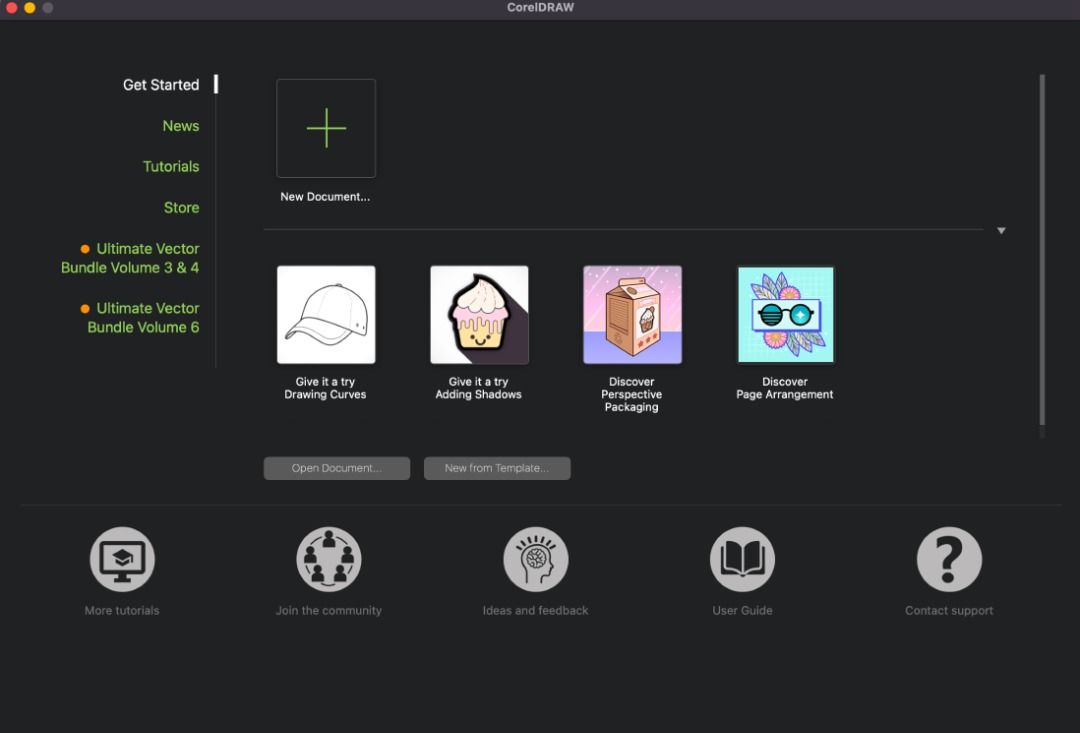The image size is (1080, 733).
Task: Click the Contact support question mark icon
Action: pos(949,560)
